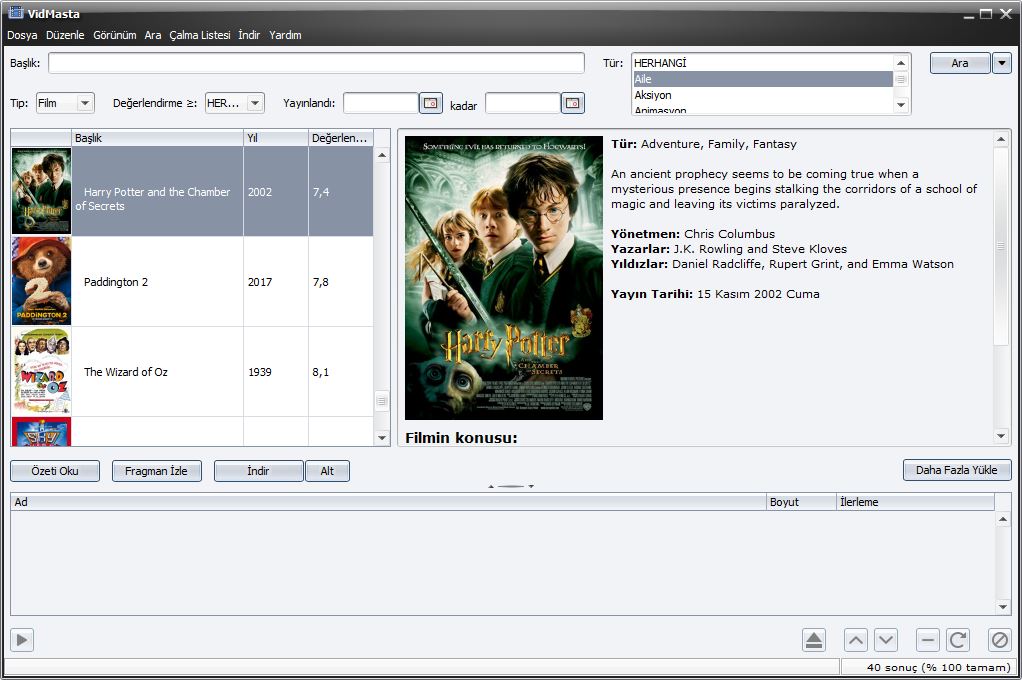Click the Daha Fazla Yükle button
The height and width of the screenshot is (680, 1022).
click(x=957, y=470)
